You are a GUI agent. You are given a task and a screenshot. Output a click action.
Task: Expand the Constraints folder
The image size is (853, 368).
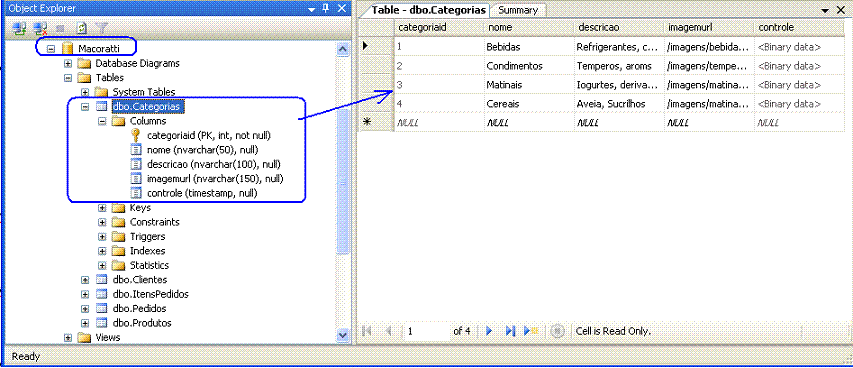point(102,222)
